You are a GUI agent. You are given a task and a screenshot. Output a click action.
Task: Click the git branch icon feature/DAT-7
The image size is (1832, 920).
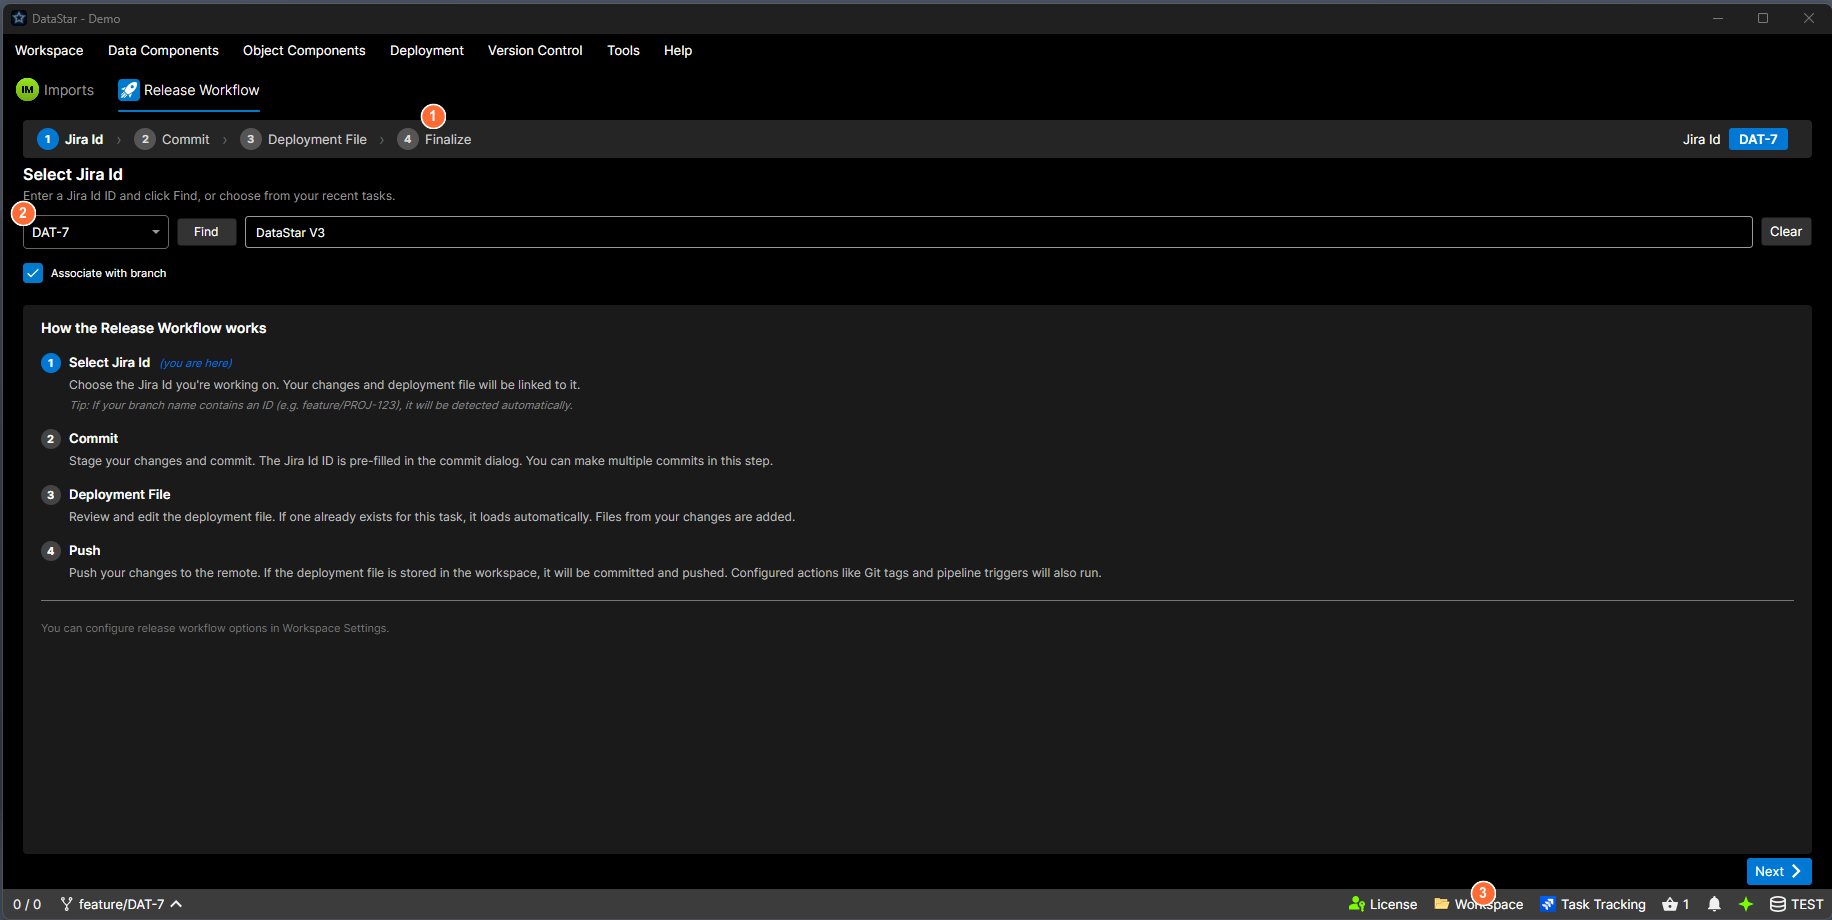pyautogui.click(x=66, y=904)
